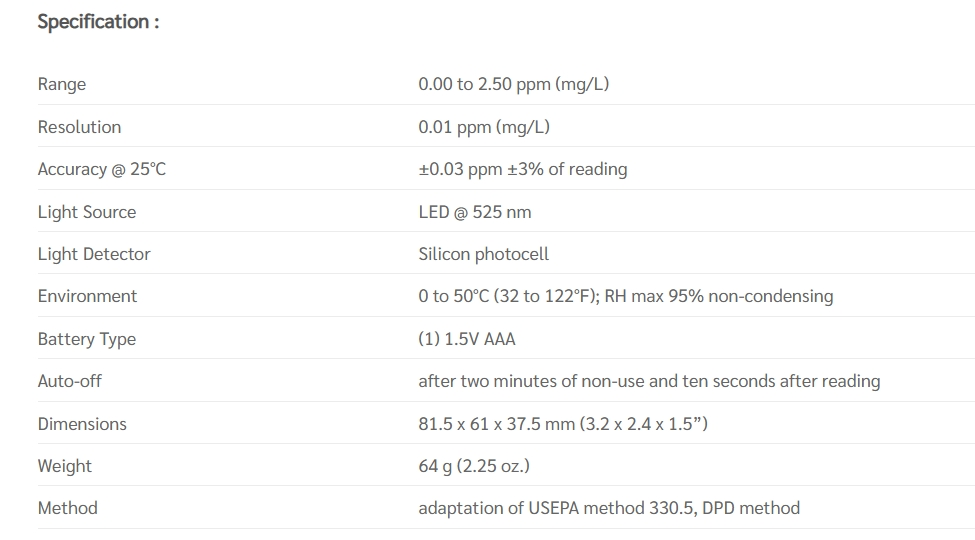Click the Silicon photocell value
Screen dimensions: 975x540
pyautogui.click(x=483, y=254)
